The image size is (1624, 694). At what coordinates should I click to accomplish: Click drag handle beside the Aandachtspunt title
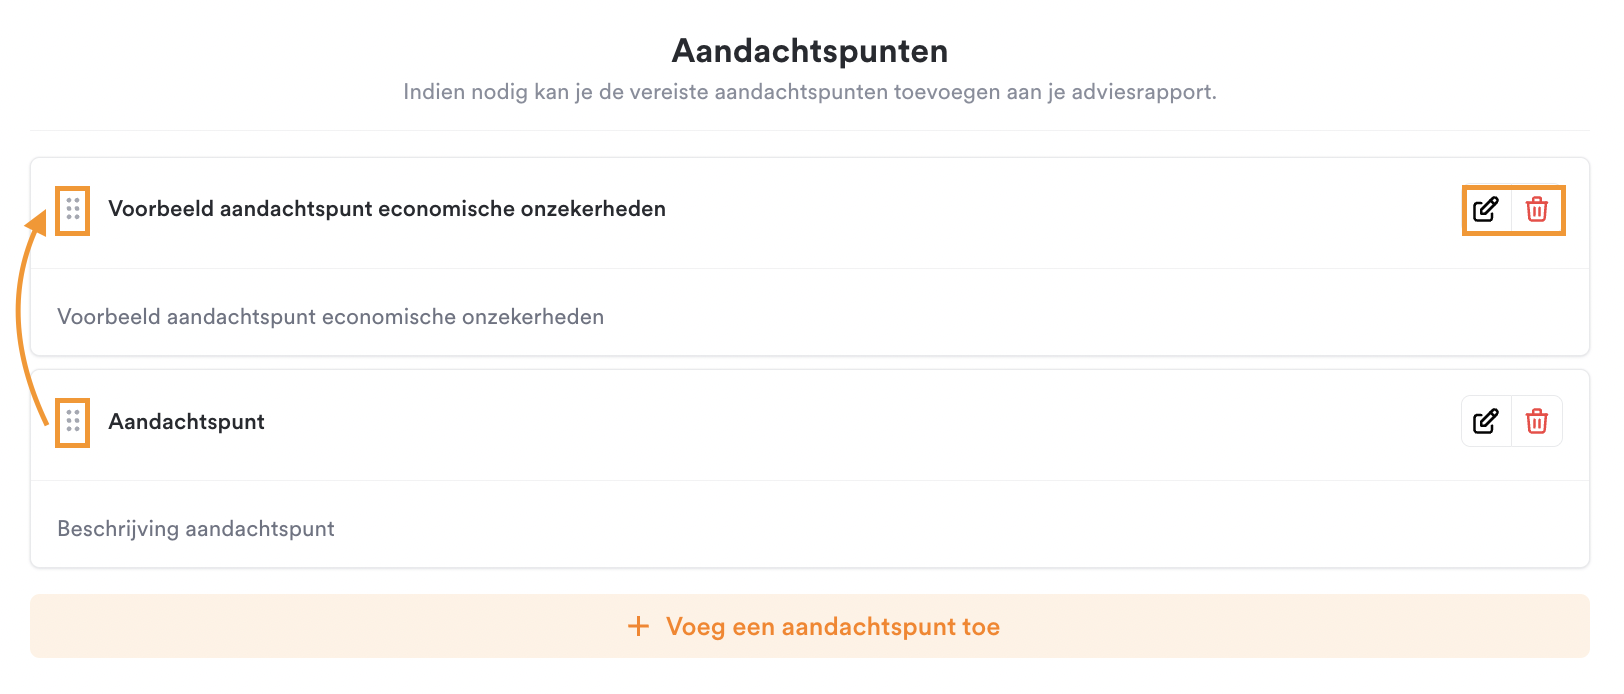(73, 422)
